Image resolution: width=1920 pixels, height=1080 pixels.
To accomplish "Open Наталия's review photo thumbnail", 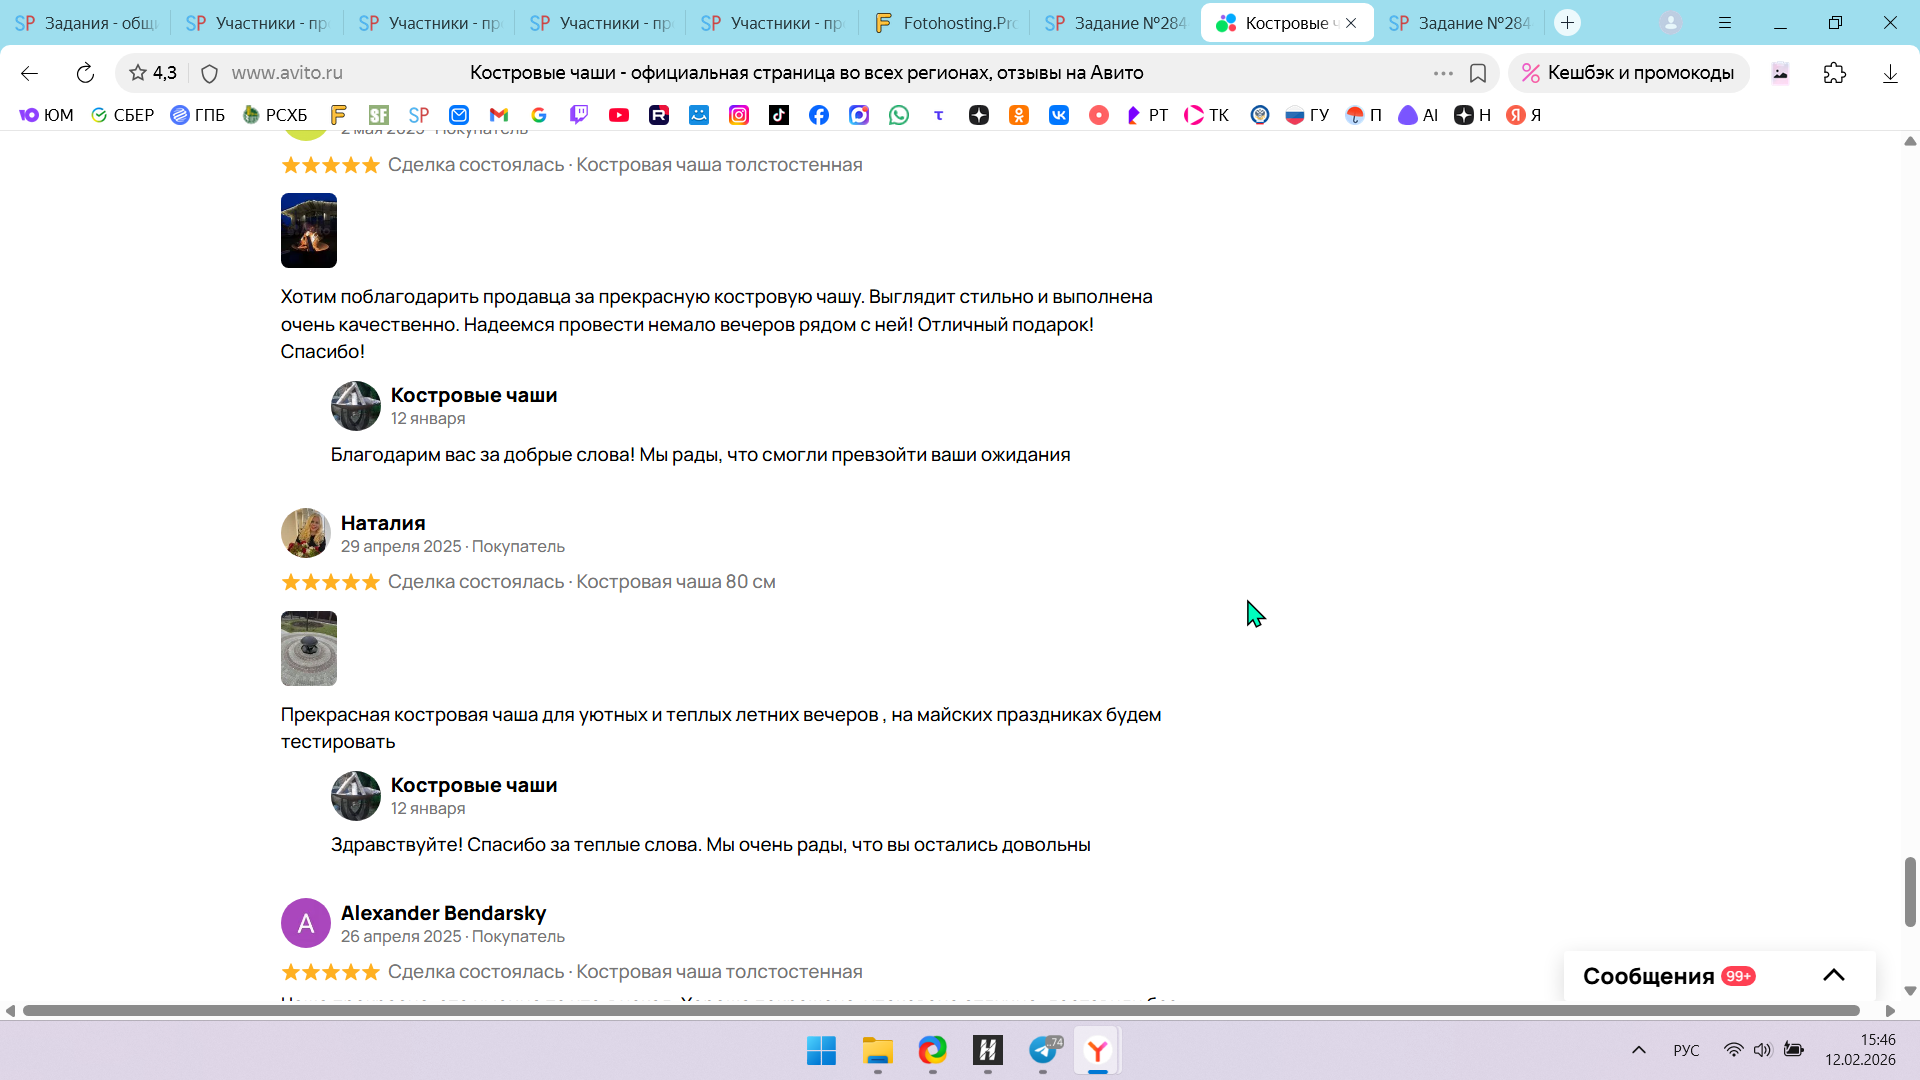I will [x=309, y=648].
